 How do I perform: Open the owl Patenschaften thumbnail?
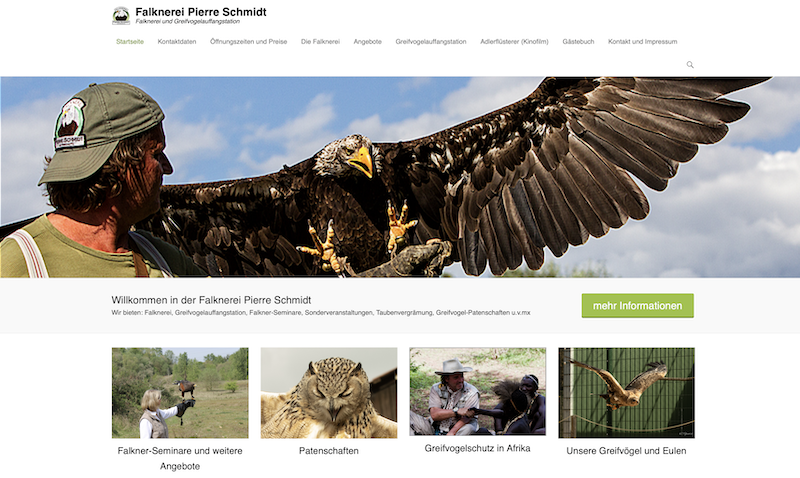329,393
